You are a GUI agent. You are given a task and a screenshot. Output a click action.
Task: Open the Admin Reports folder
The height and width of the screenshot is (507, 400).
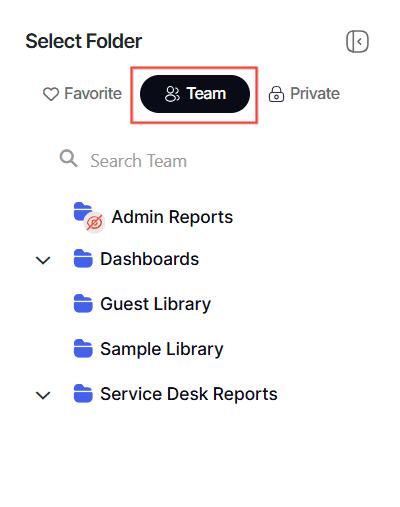coord(172,217)
